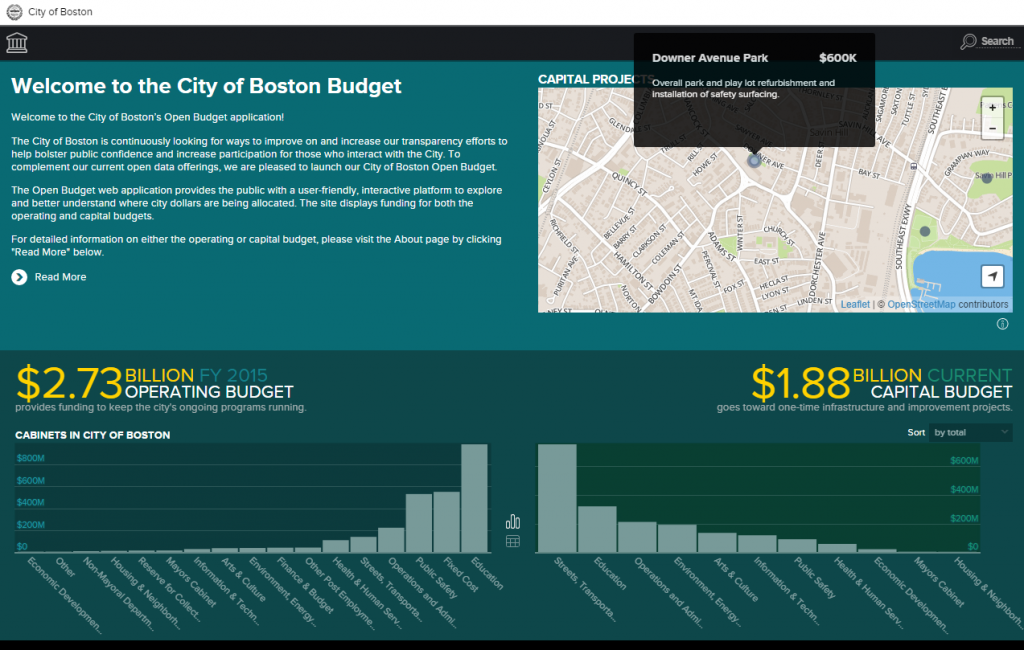Open the Sort by total dropdown

pos(970,432)
